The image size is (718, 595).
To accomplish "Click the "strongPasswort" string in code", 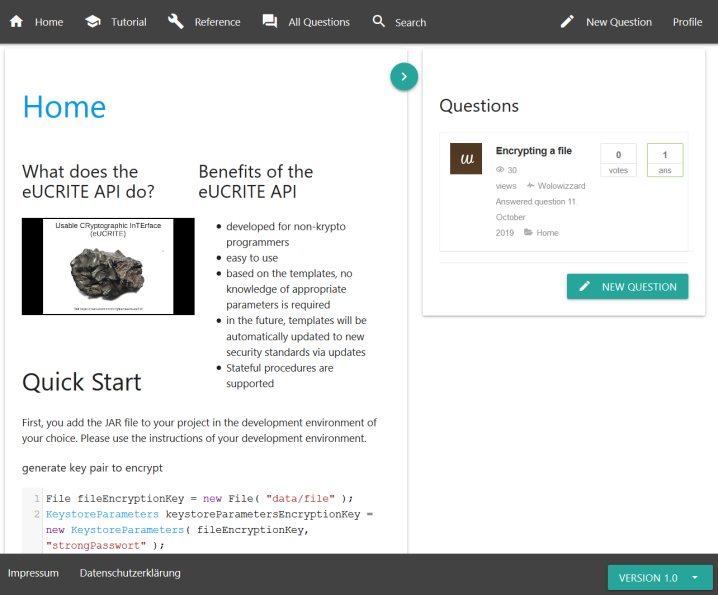I will pos(96,546).
